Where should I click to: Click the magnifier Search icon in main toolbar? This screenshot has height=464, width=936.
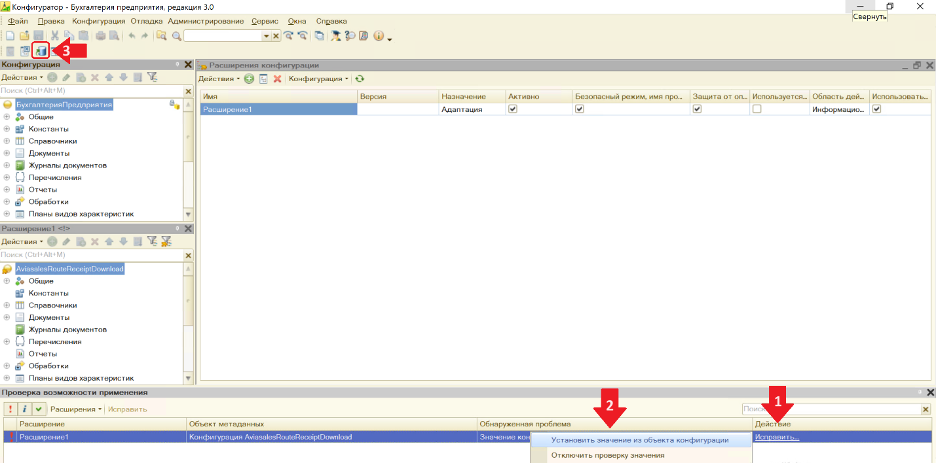click(177, 36)
